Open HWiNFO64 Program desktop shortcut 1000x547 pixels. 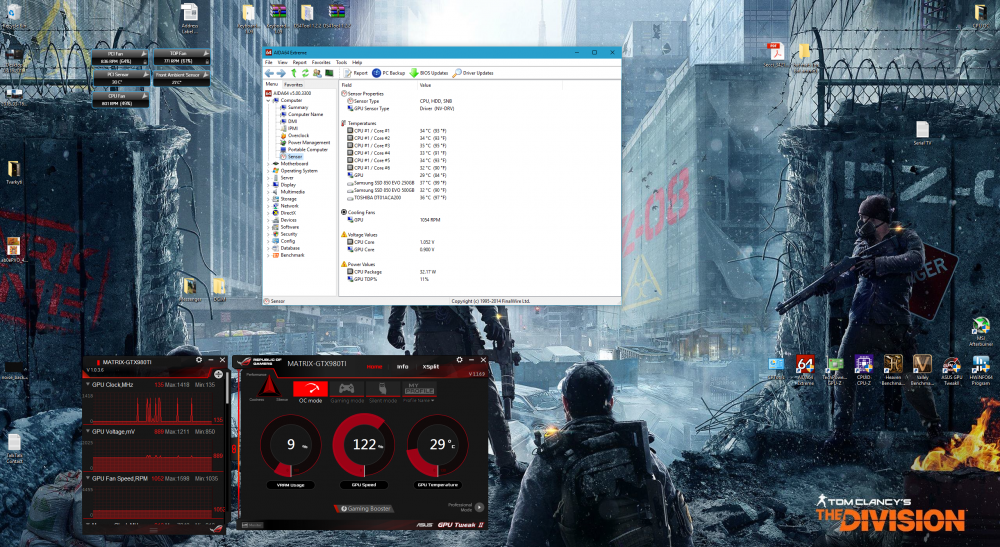coord(981,370)
